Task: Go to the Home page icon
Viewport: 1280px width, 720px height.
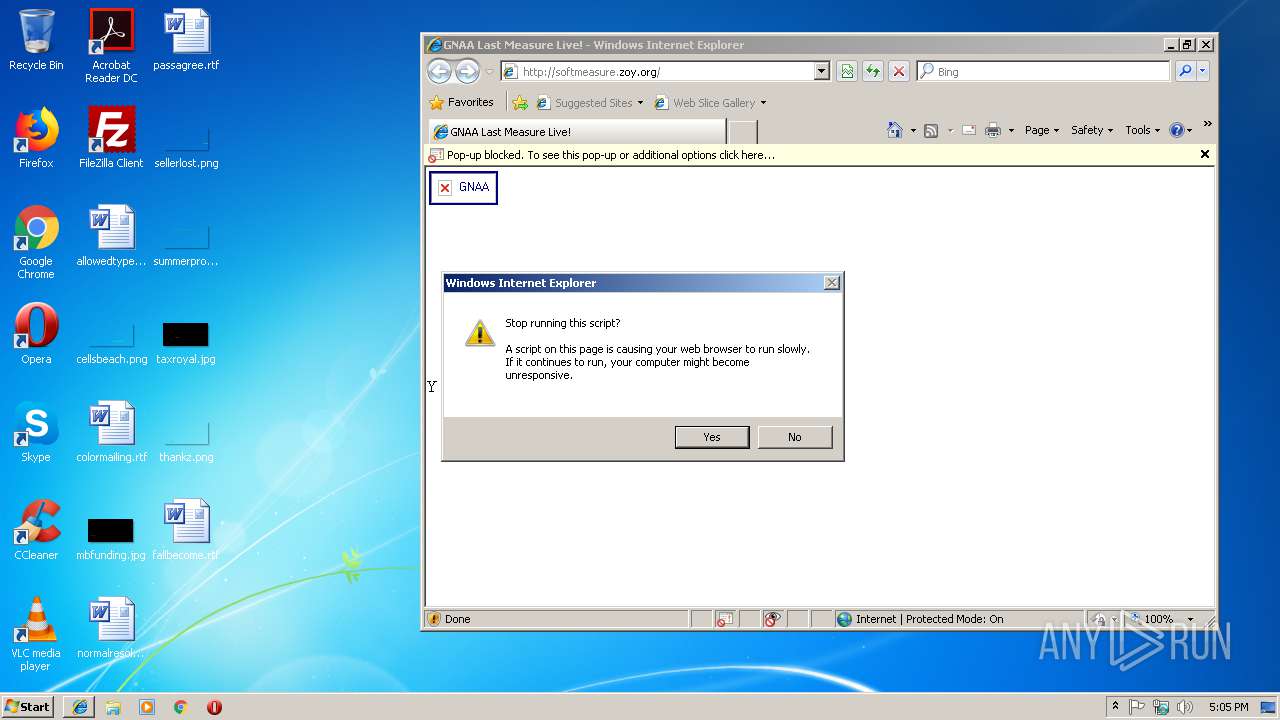Action: pyautogui.click(x=895, y=130)
